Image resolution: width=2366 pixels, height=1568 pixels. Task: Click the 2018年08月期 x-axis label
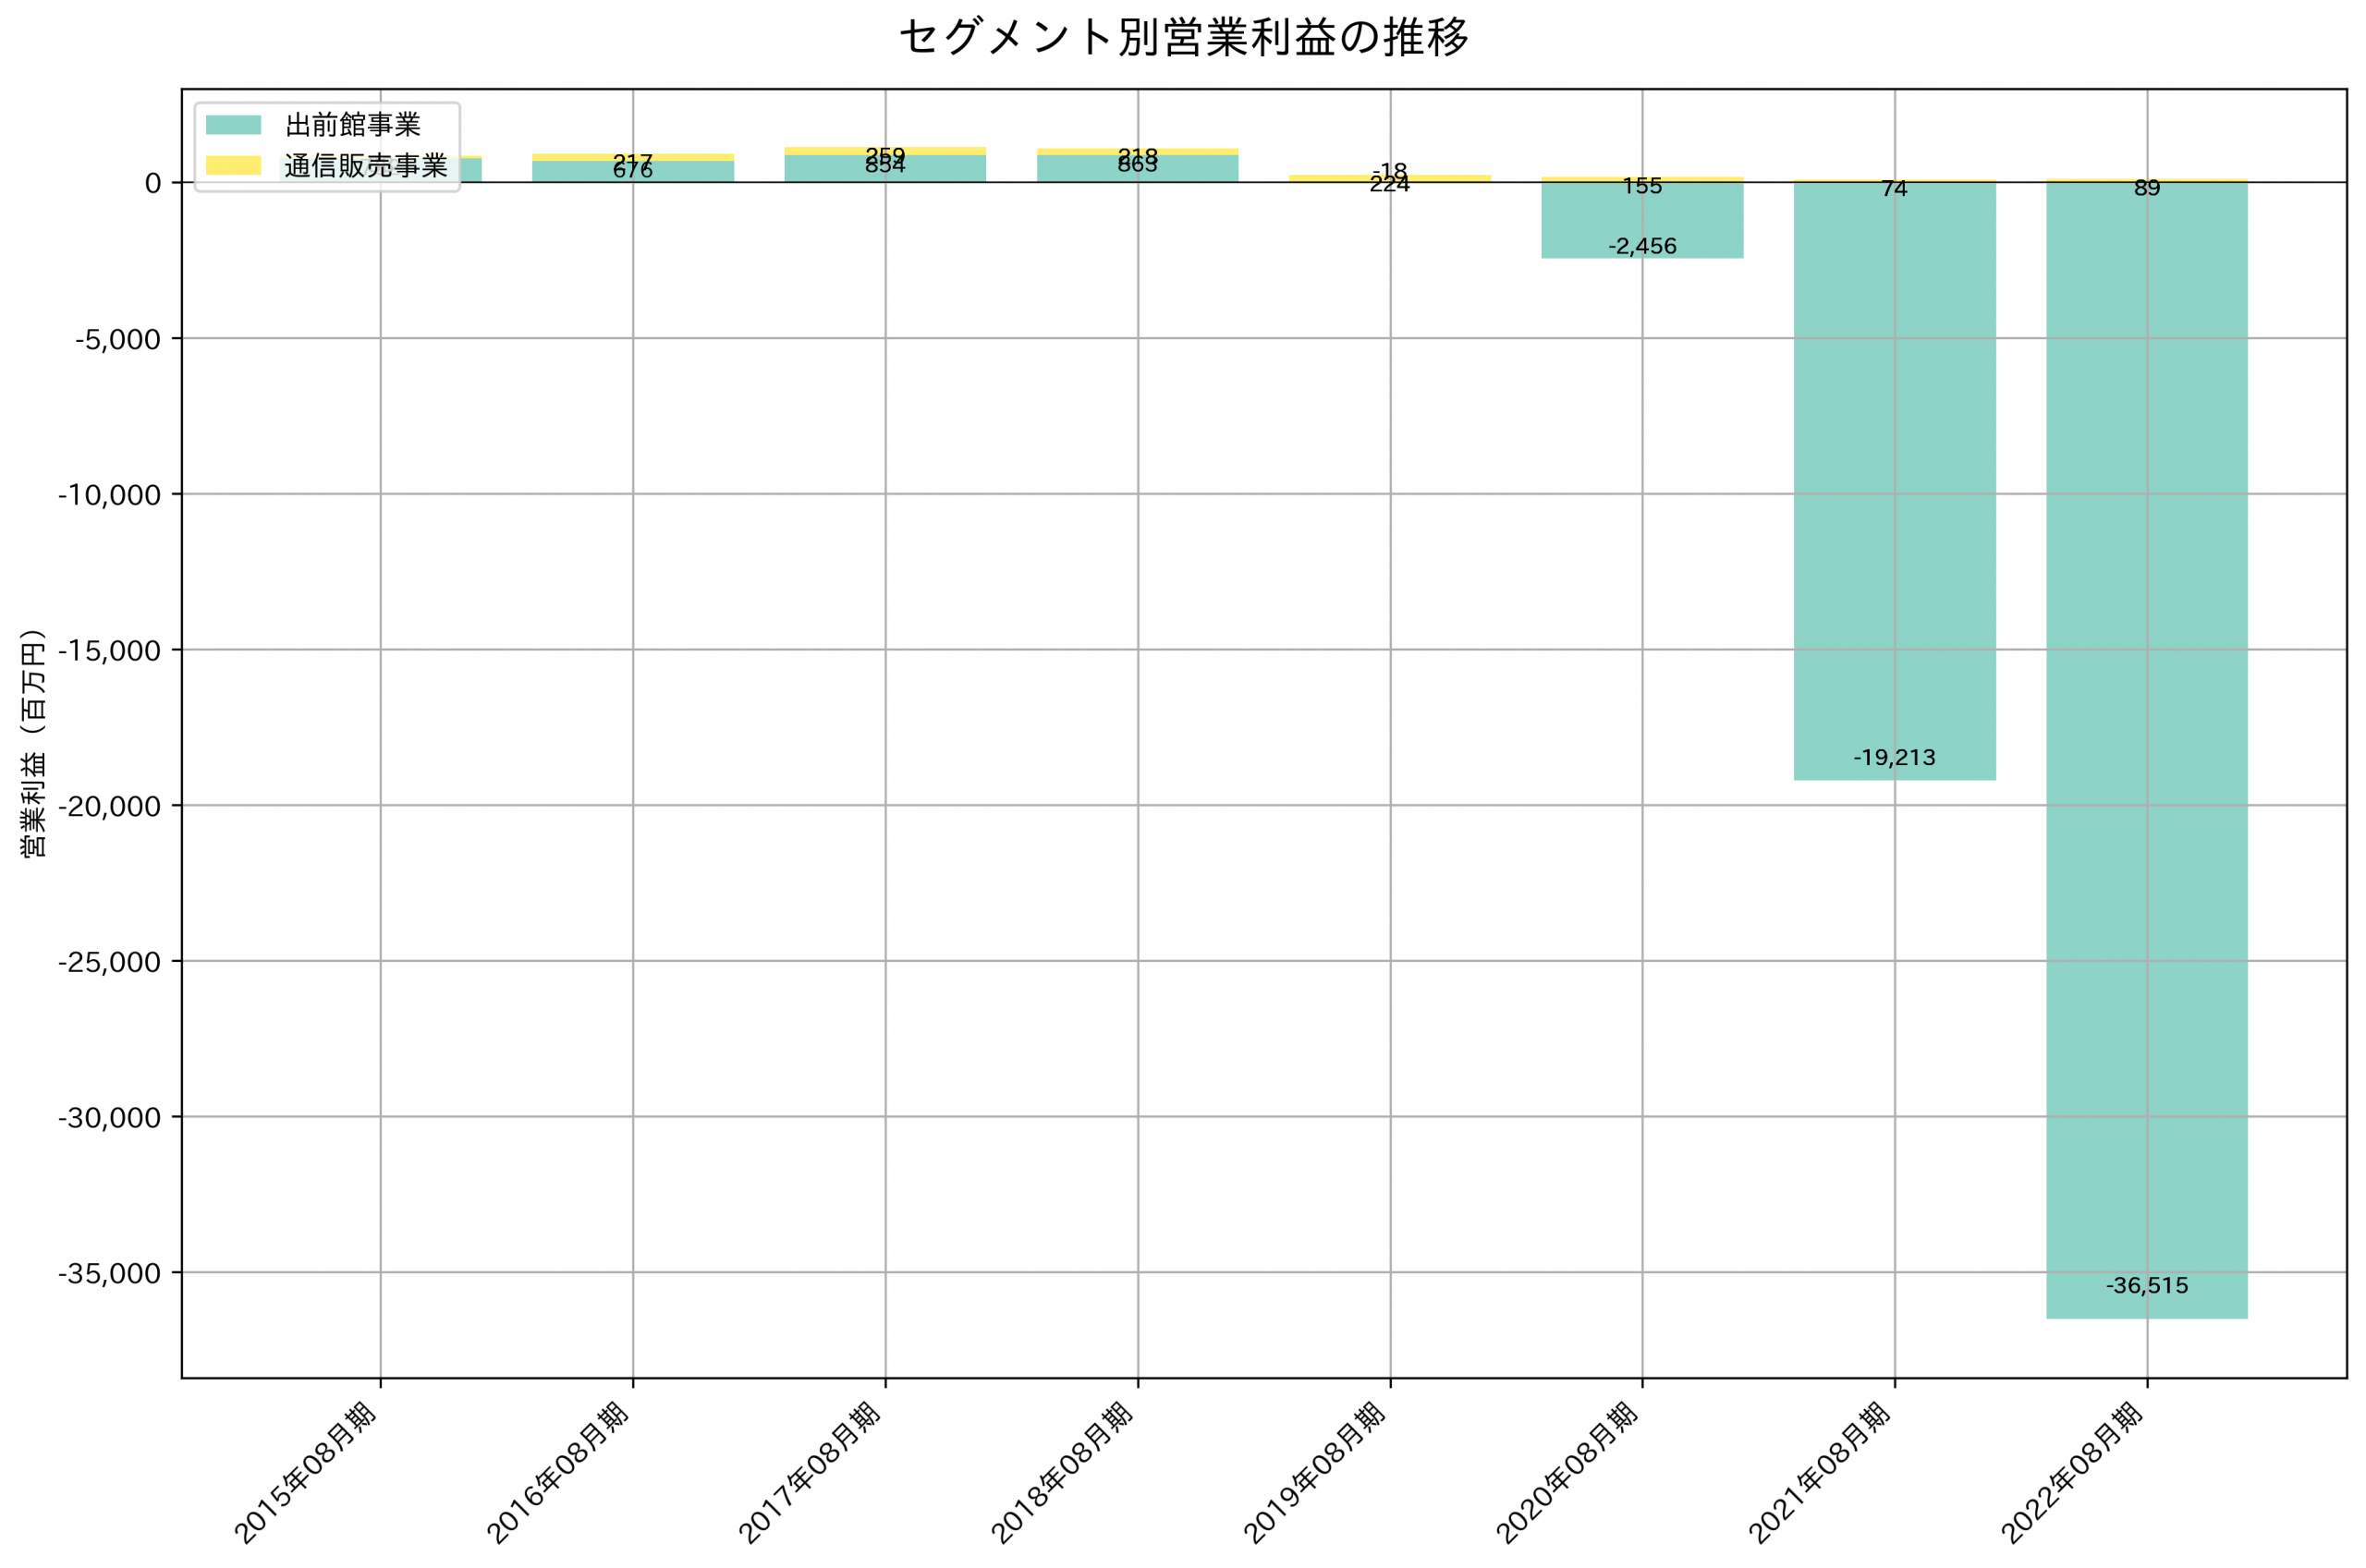click(1063, 1471)
